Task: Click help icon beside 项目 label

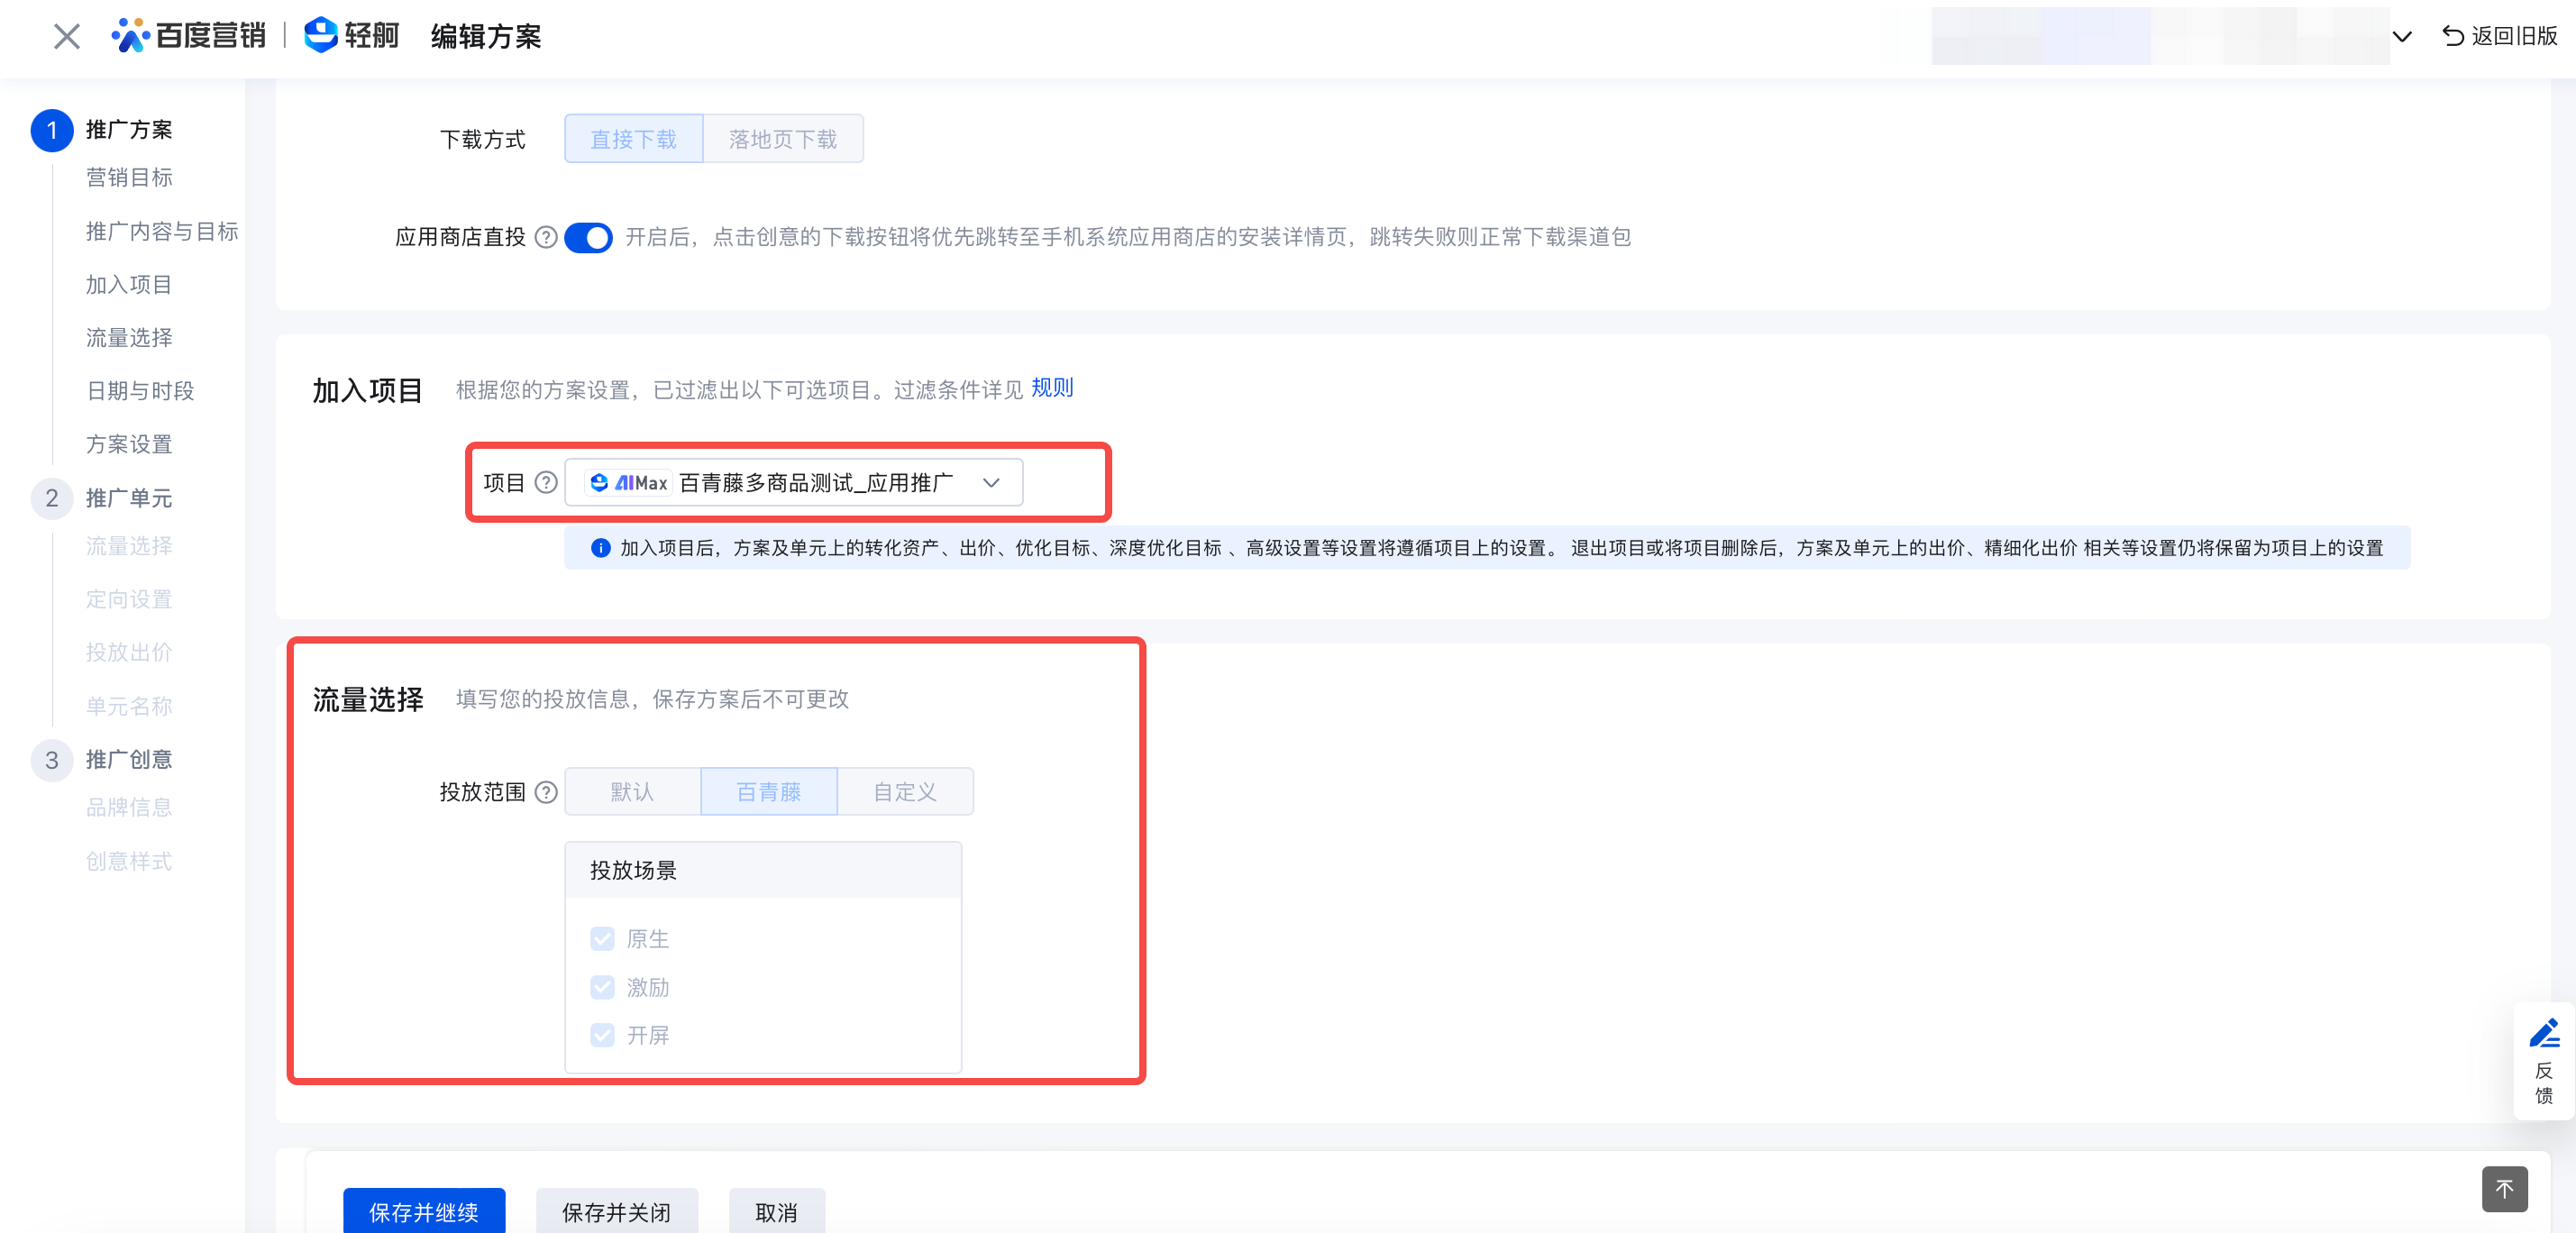Action: click(x=546, y=483)
